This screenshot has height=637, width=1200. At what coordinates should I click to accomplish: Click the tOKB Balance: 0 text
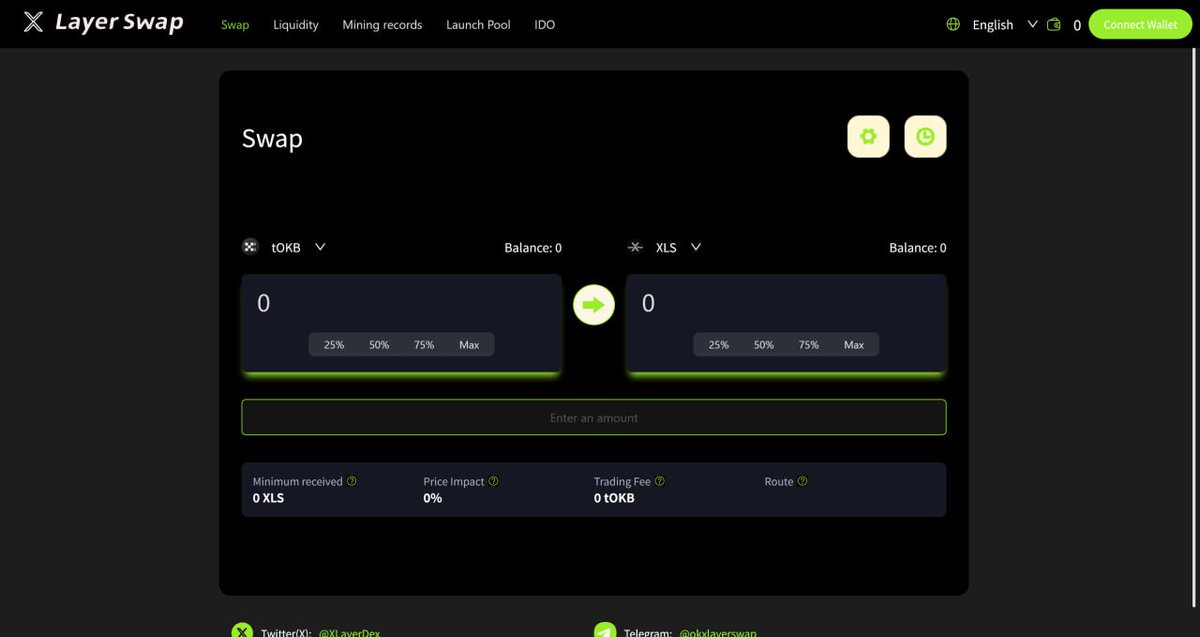533,247
